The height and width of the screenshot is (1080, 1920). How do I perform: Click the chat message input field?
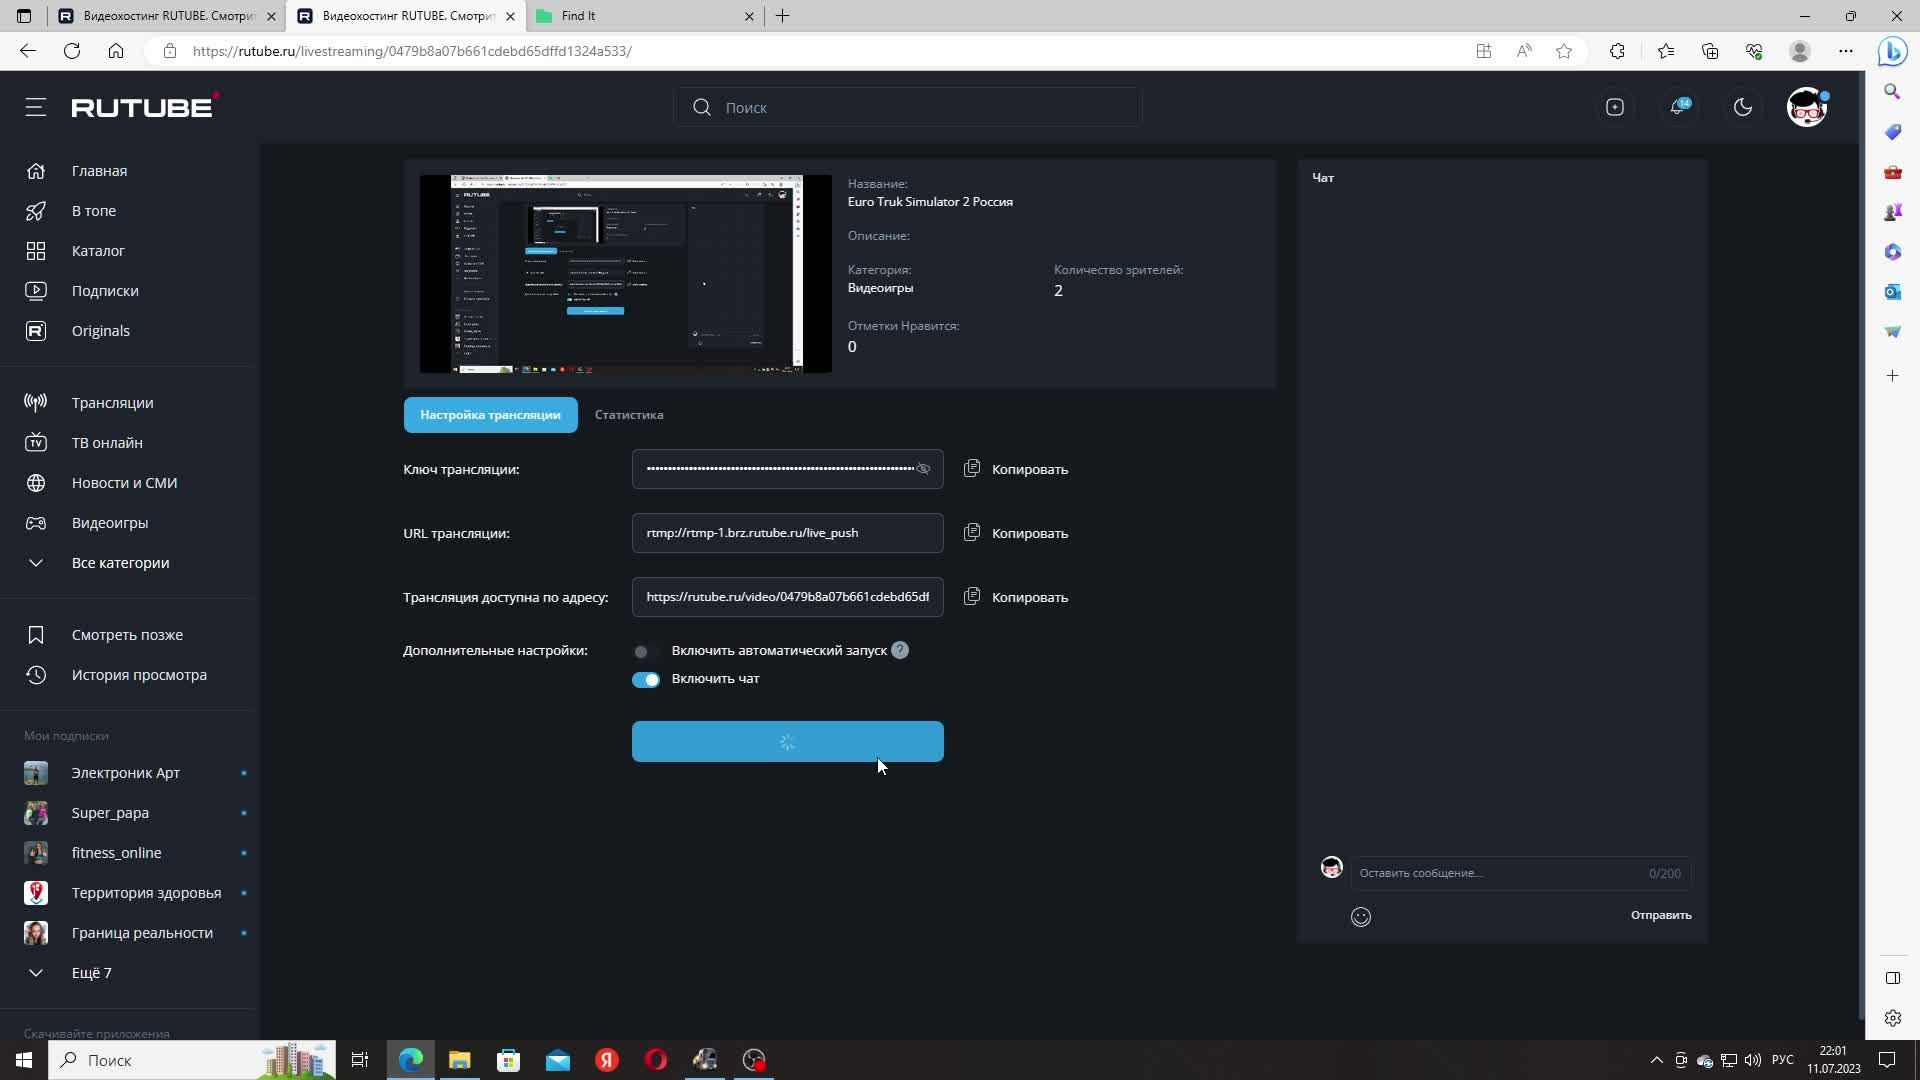pos(1500,873)
